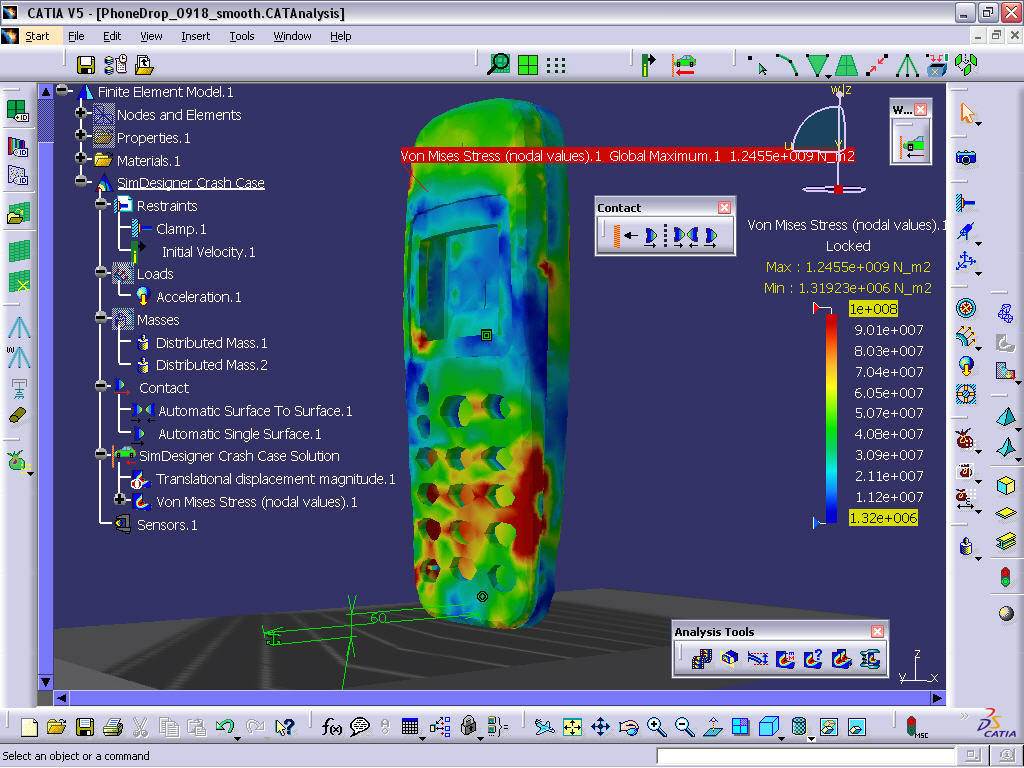Expand the Von Mises Stress tree node
This screenshot has height=768, width=1024.
tap(120, 500)
